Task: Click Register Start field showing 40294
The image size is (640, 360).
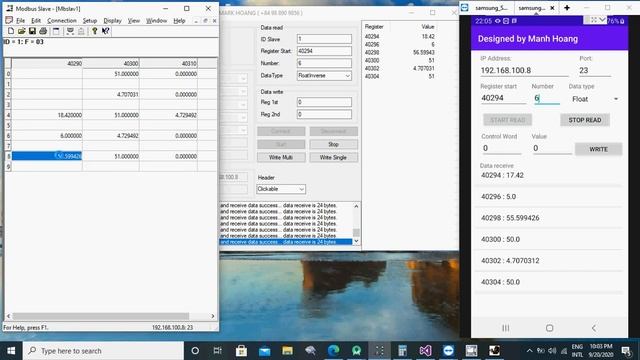Action: pos(324,51)
